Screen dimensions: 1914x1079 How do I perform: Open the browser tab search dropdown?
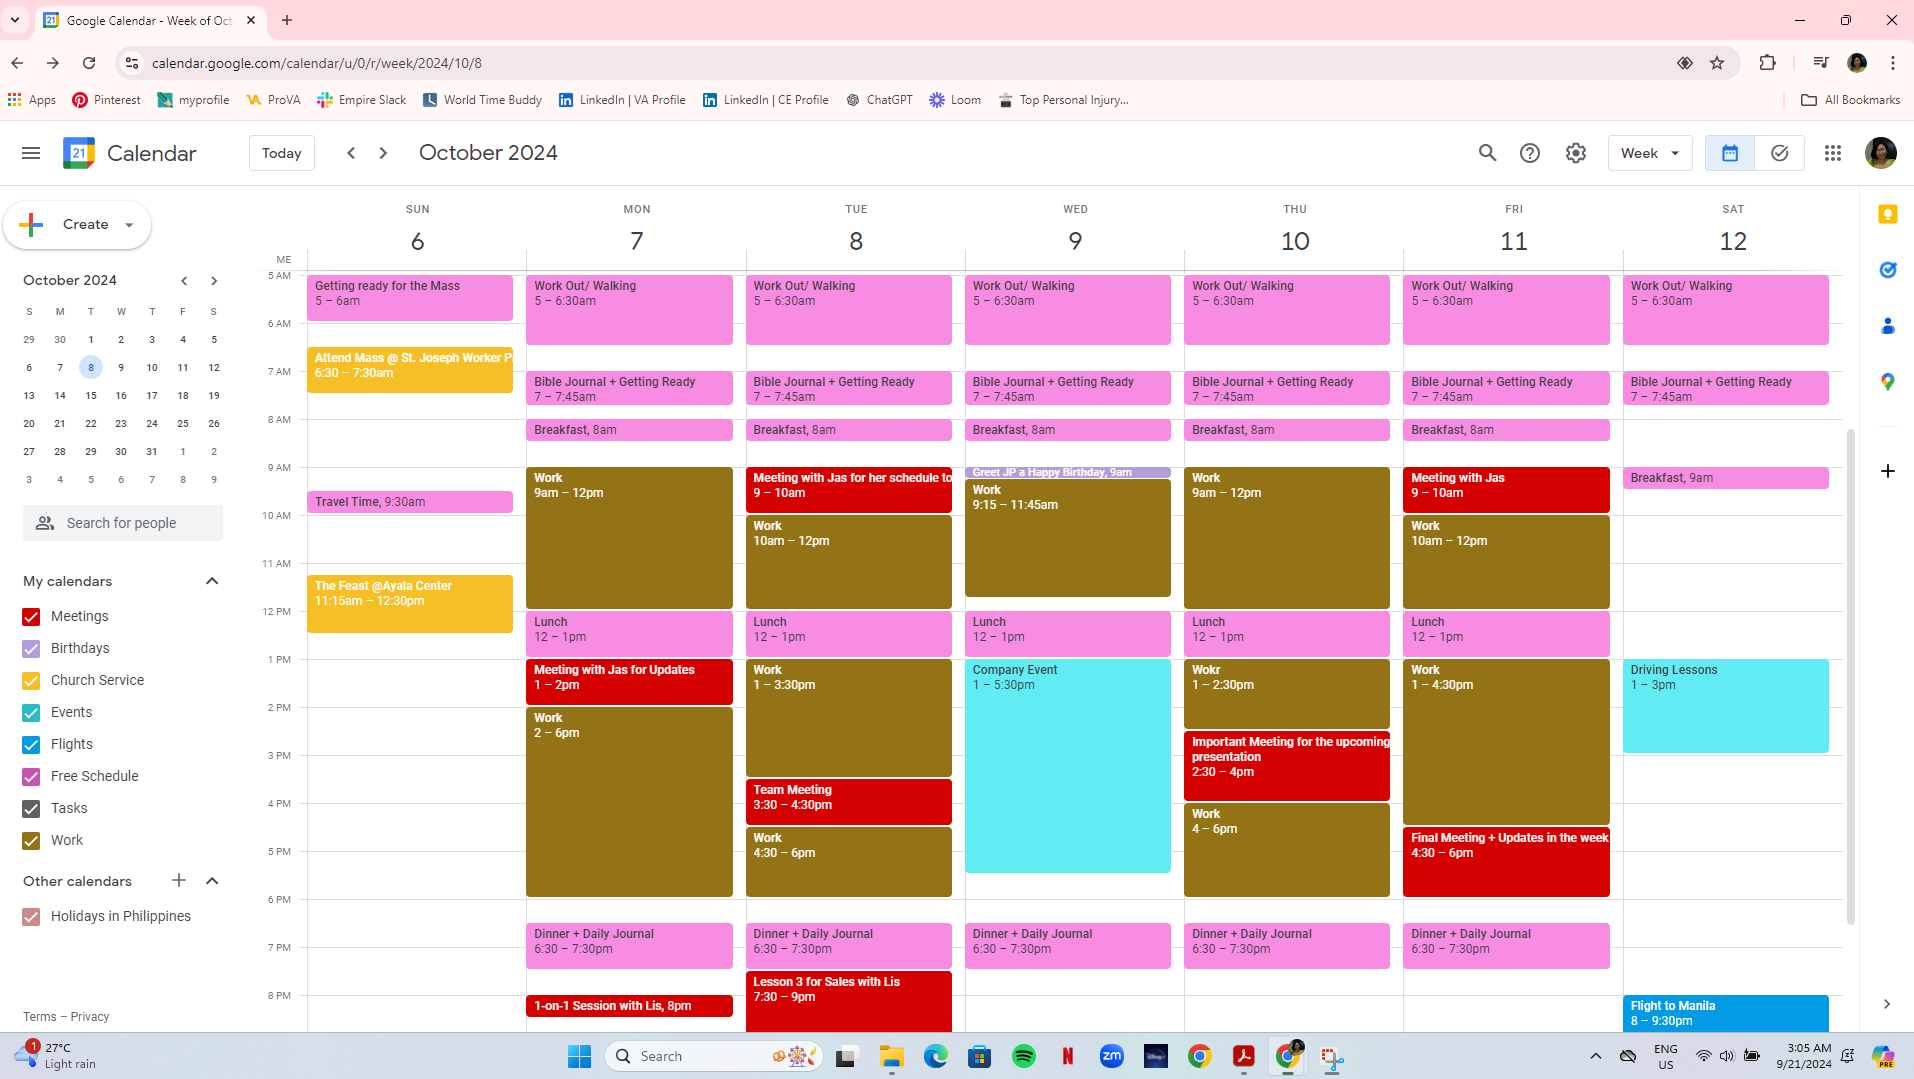pos(15,20)
